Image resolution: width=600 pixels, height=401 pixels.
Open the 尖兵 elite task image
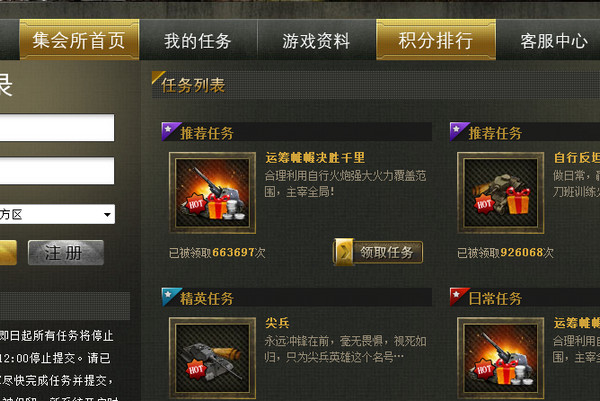(212, 358)
